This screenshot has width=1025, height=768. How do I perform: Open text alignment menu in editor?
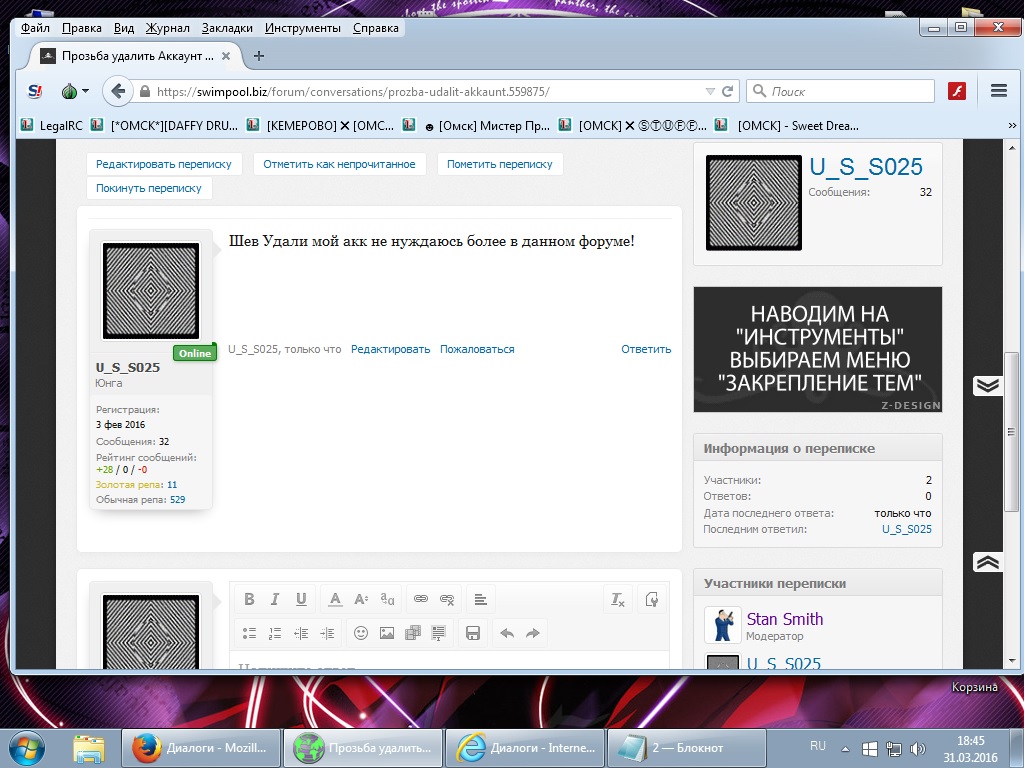(x=480, y=599)
